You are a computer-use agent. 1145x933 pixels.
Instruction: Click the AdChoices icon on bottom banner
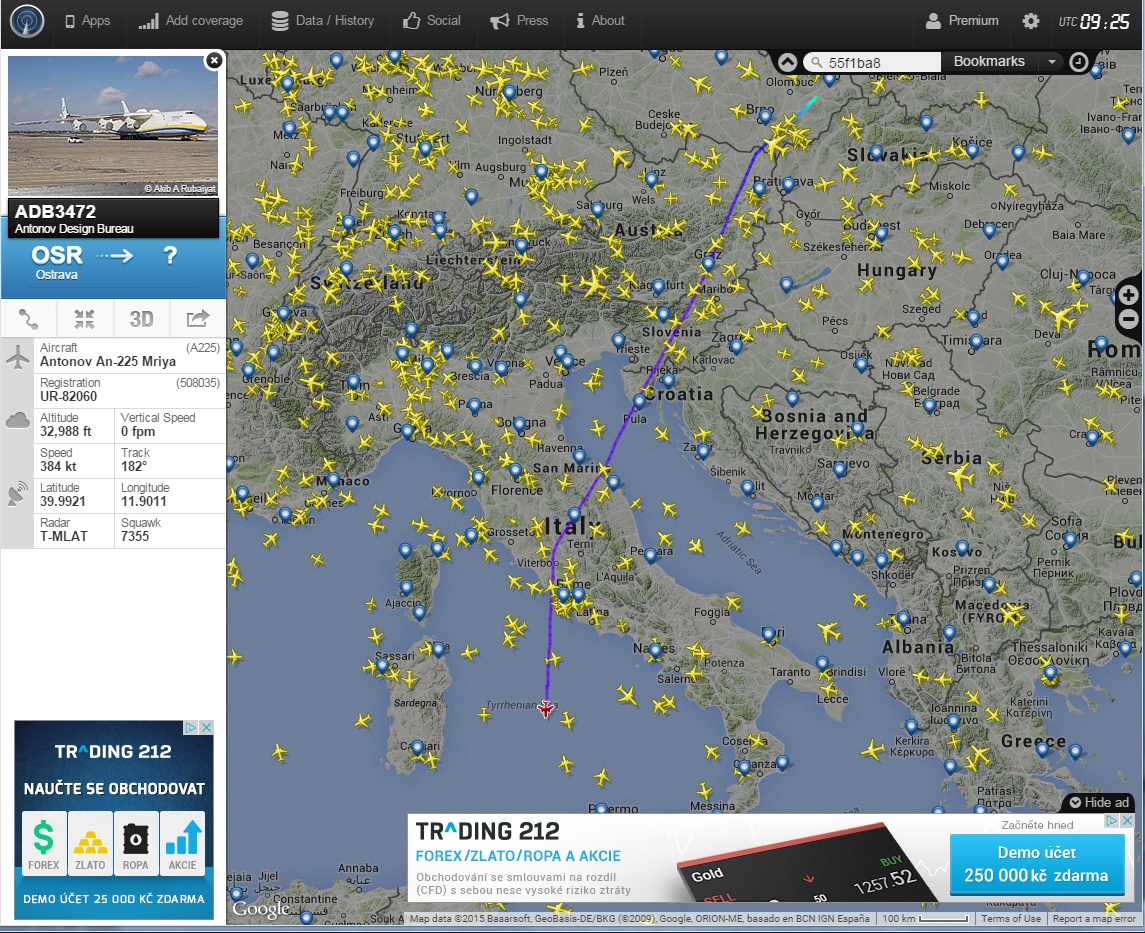(1112, 821)
